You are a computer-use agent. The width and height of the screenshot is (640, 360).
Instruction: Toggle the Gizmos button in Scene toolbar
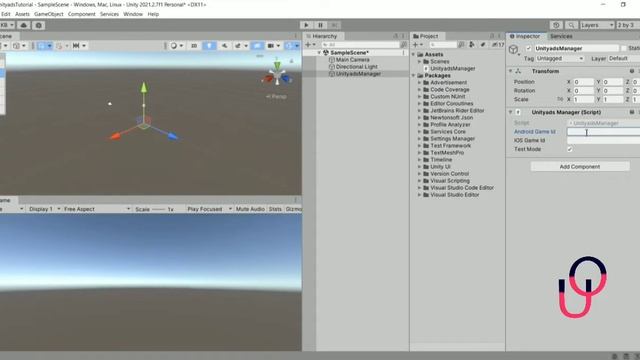point(291,46)
